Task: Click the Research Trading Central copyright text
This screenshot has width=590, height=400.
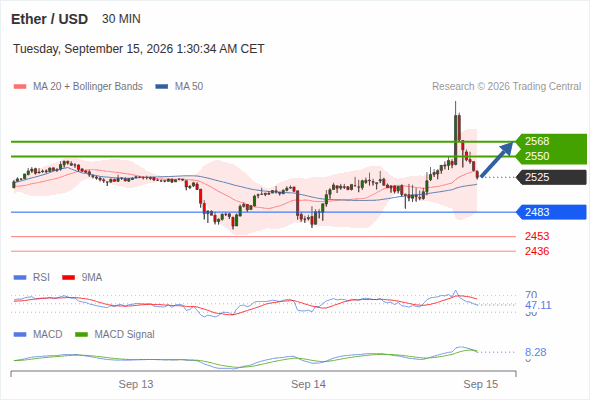Action: point(506,87)
